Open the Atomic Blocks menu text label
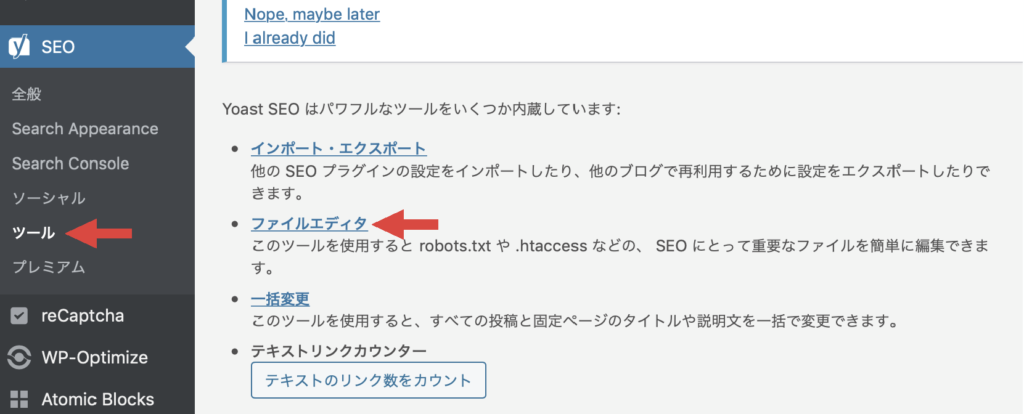The width and height of the screenshot is (1024, 414). pos(97,399)
